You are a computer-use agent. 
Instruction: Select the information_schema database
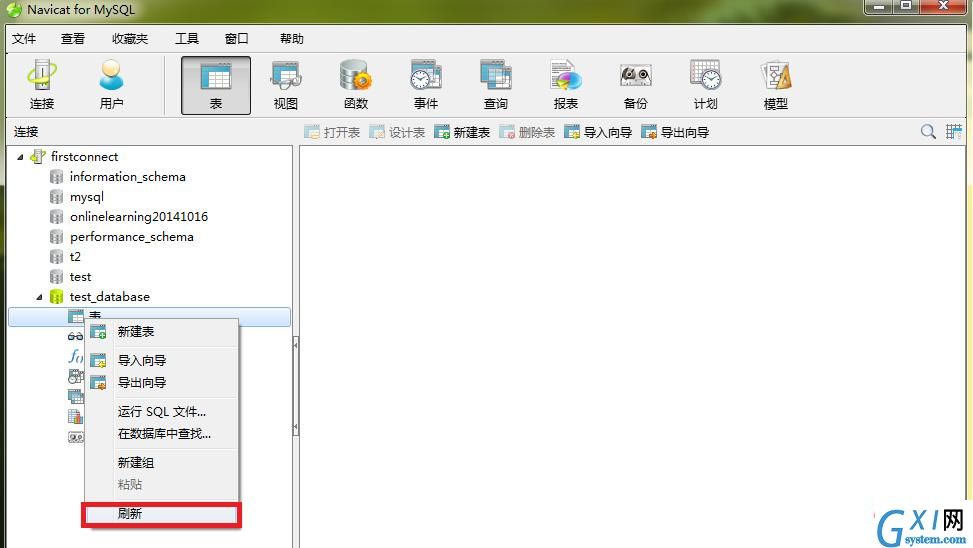tap(128, 177)
